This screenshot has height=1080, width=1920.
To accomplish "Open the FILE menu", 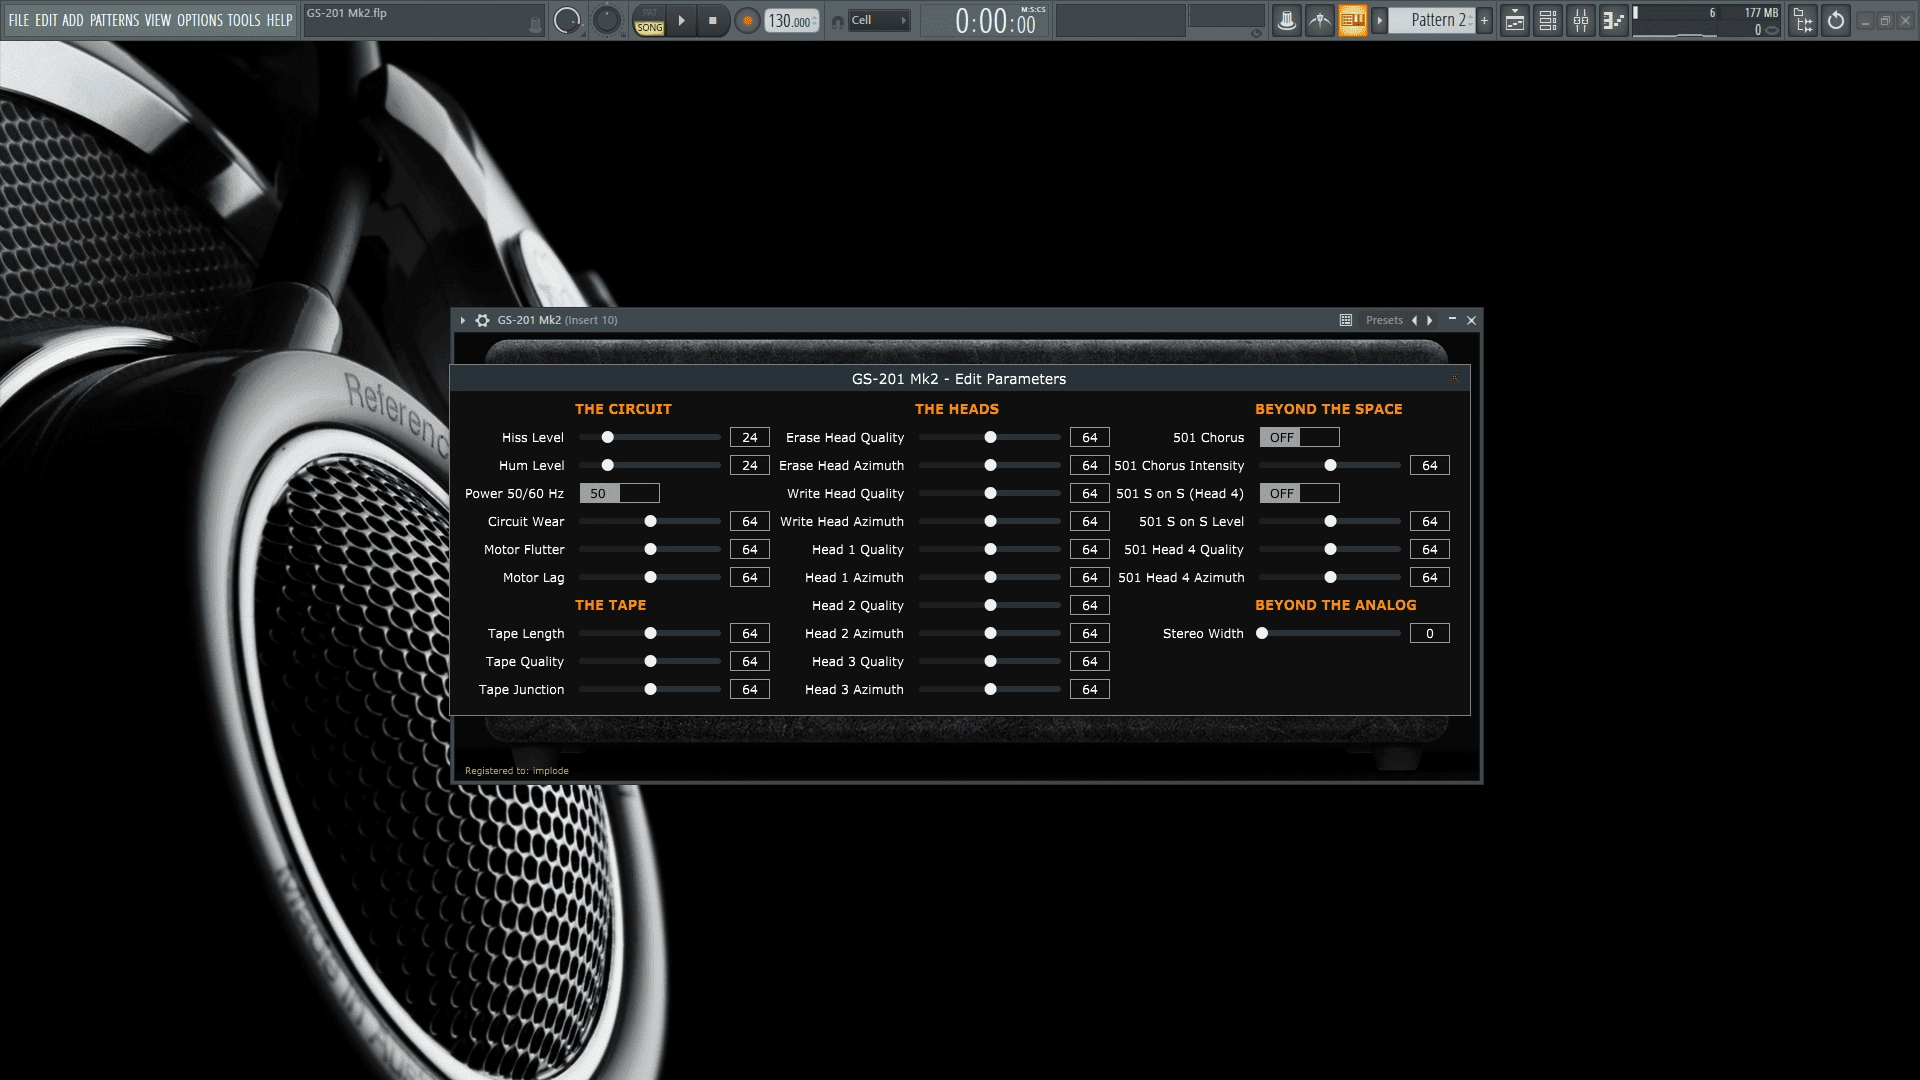I will point(19,20).
